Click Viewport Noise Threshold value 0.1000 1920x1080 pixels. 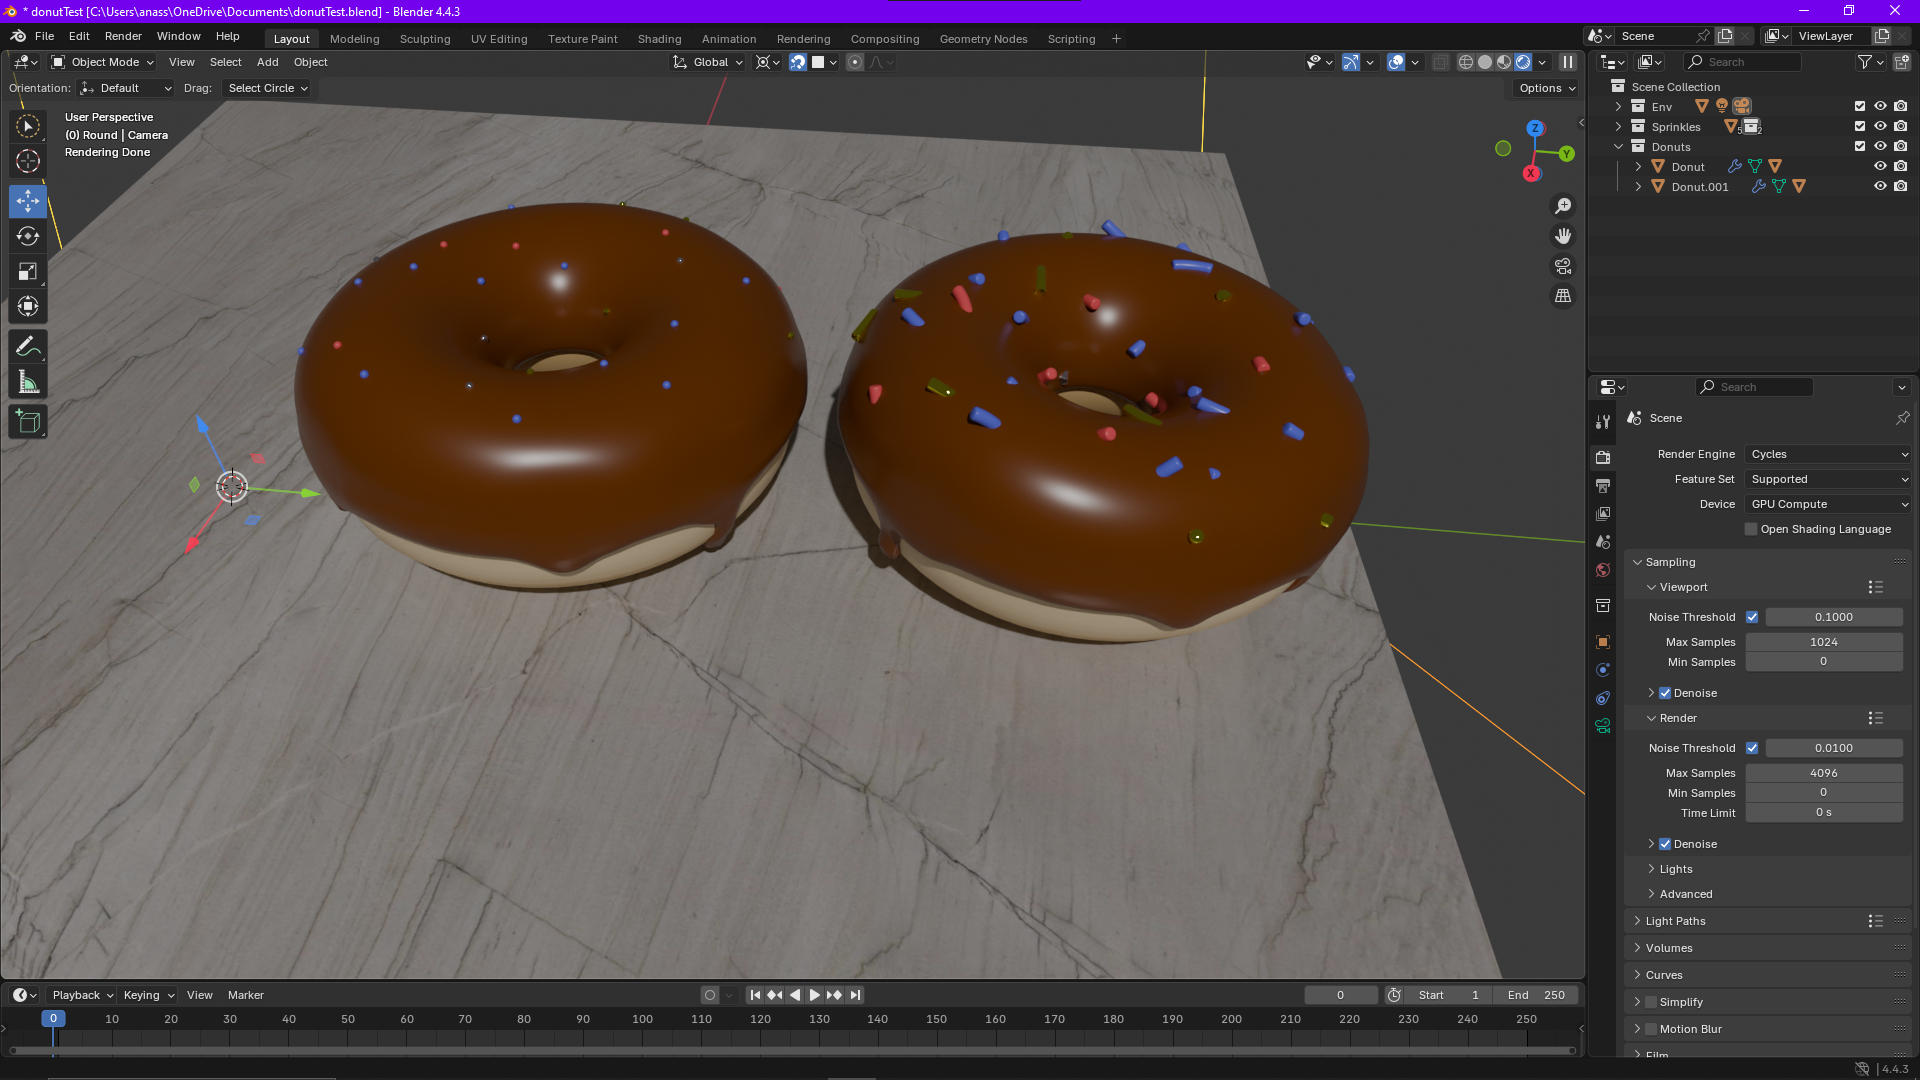[1833, 617]
